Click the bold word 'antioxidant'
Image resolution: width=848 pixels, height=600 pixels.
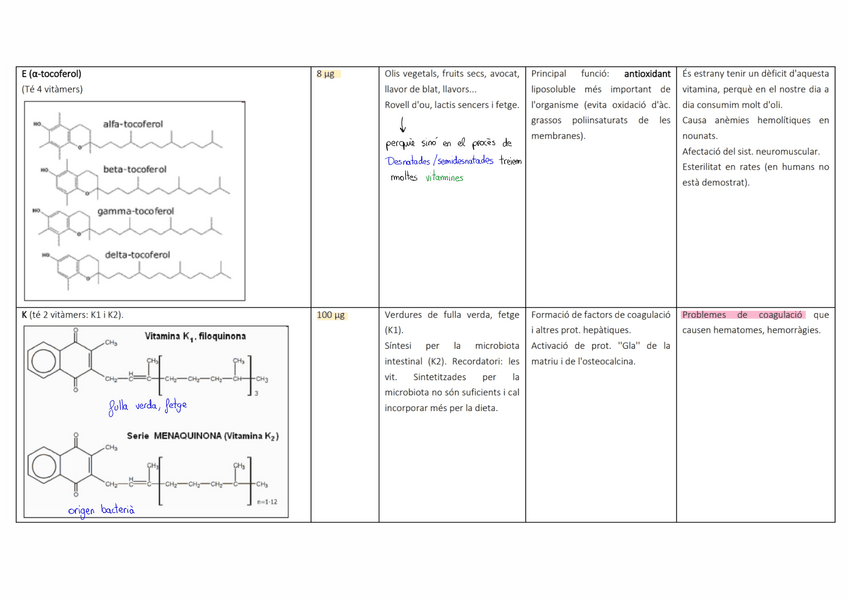647,74
